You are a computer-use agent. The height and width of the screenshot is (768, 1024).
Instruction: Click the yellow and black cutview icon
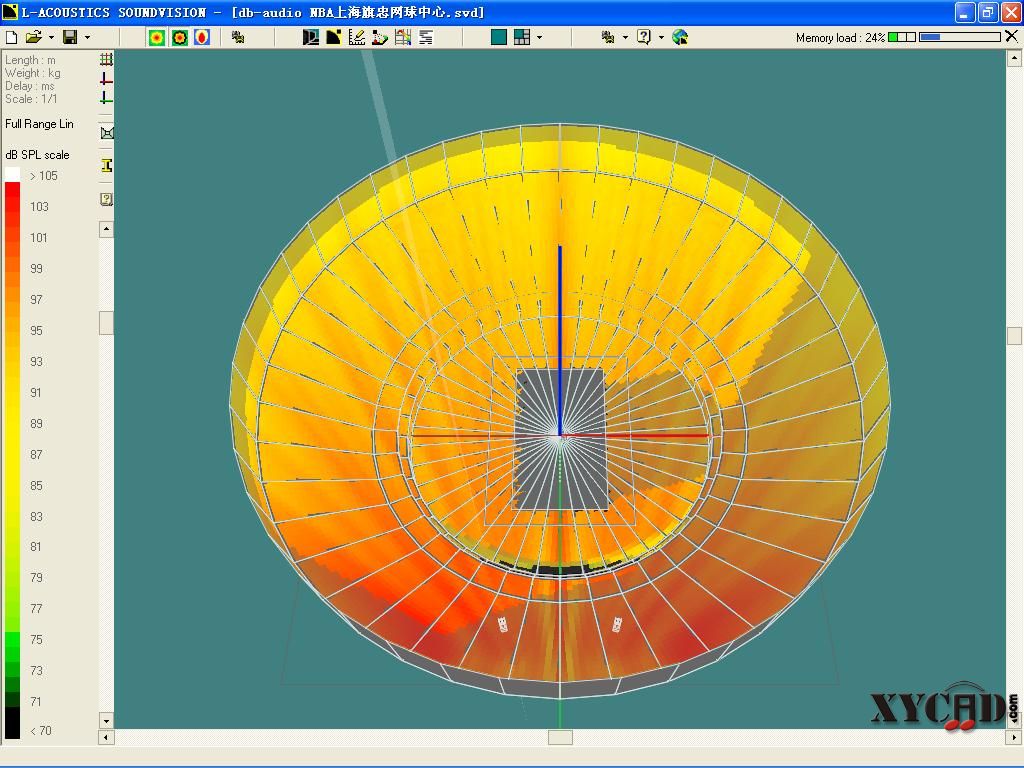coord(334,37)
